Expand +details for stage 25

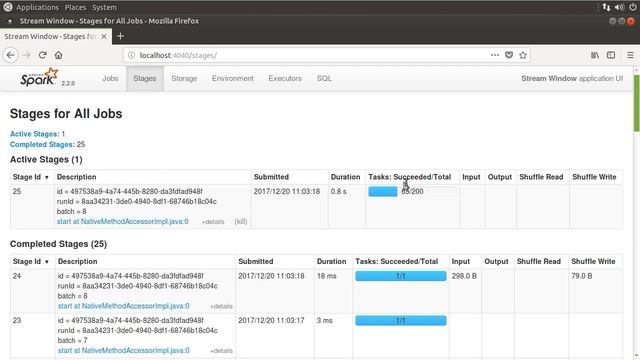213,222
